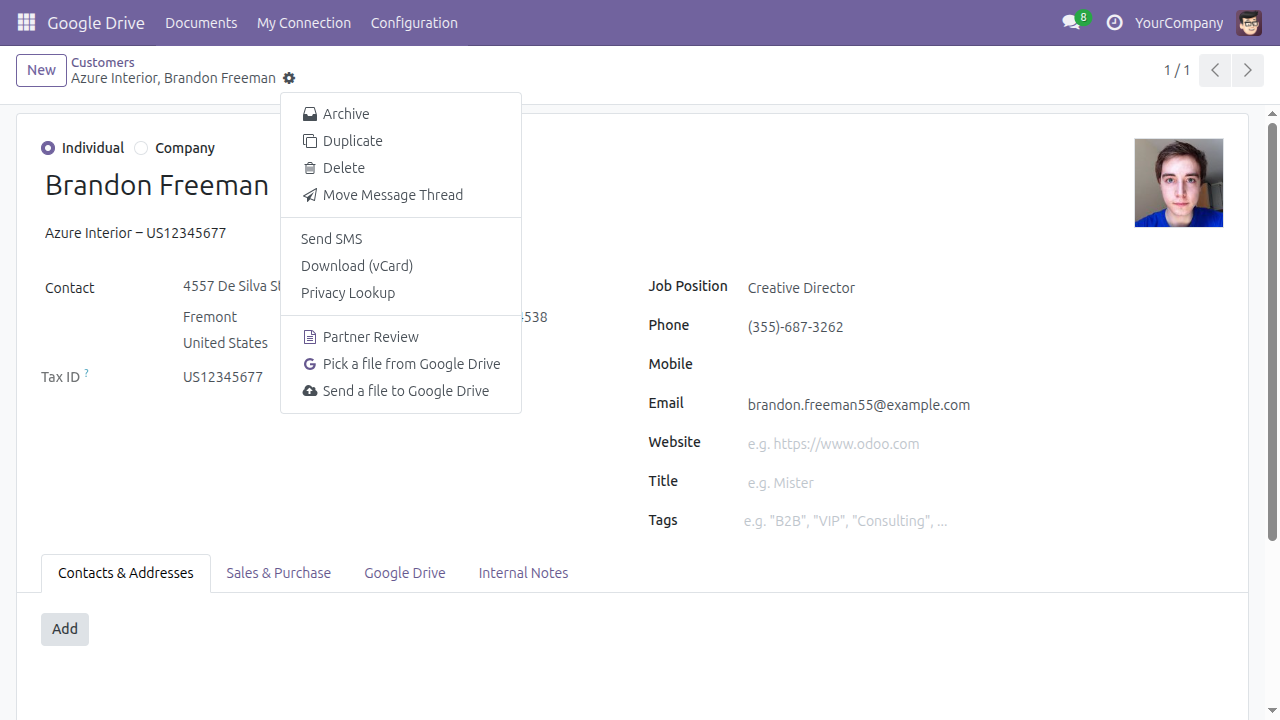This screenshot has height=720, width=1280.
Task: Click the Google Drive app title
Action: point(96,22)
